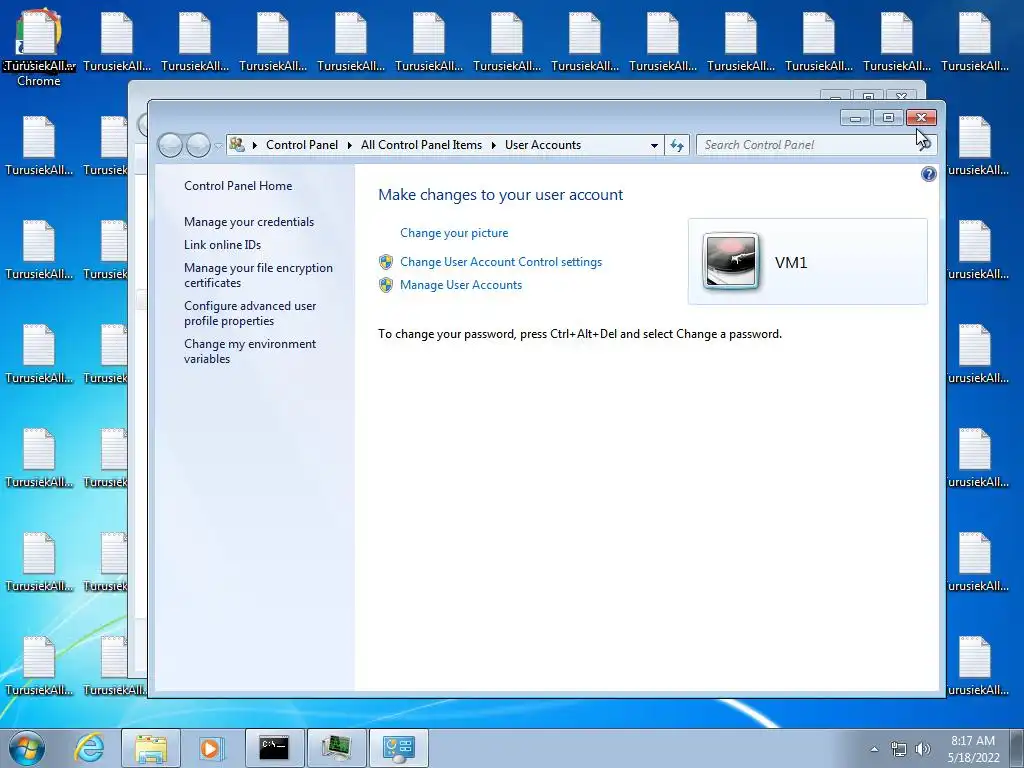Viewport: 1024px width, 768px height.
Task: Open the clock showing 8:17 AM
Action: tap(973, 749)
